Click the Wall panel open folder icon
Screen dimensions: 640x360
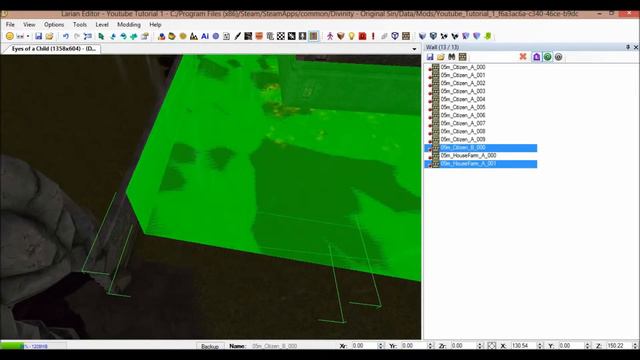[441, 57]
